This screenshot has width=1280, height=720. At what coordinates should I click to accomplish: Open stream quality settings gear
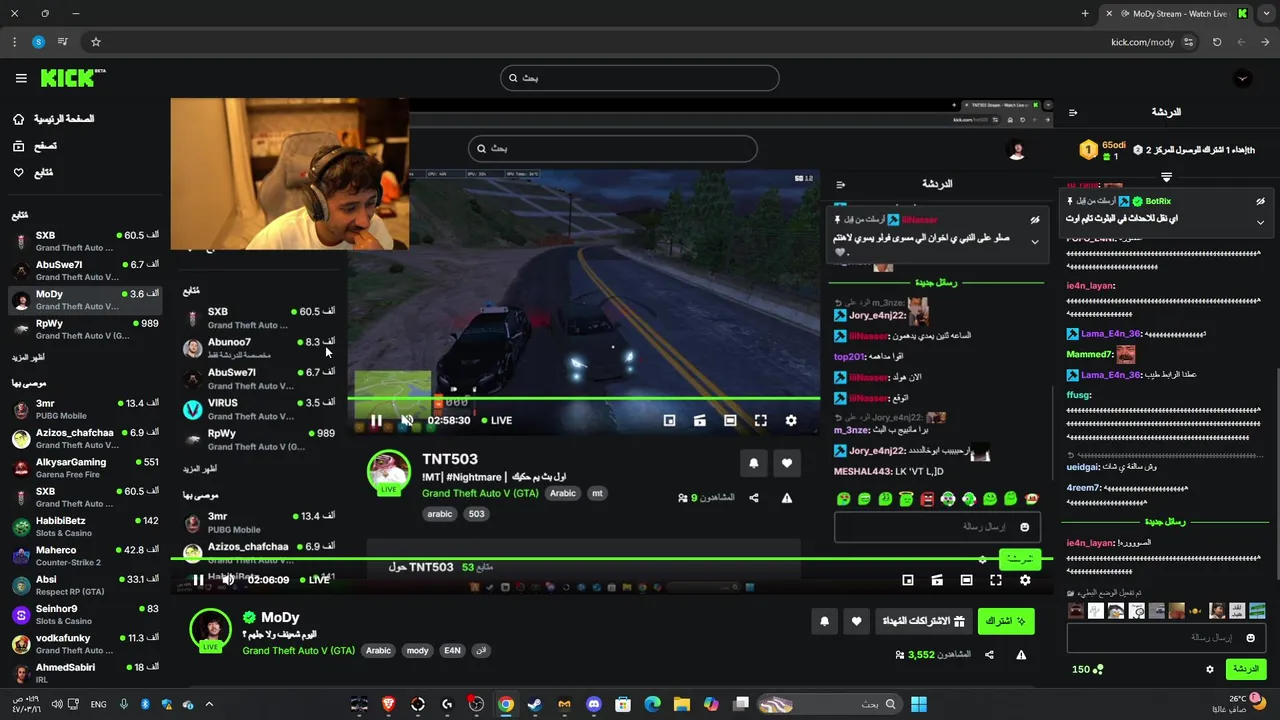(1025, 580)
